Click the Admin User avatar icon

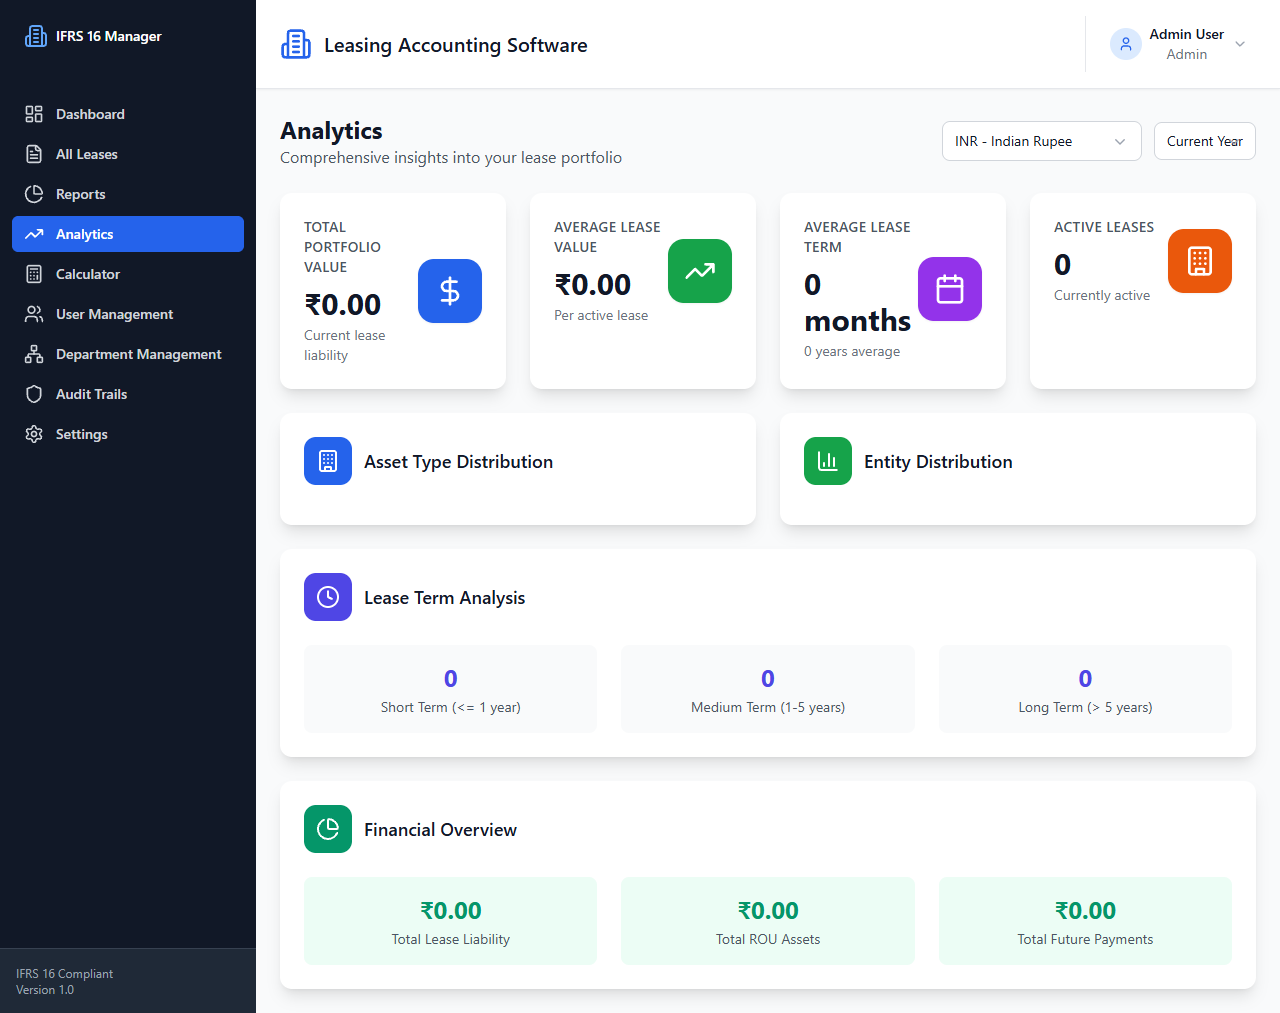click(x=1126, y=44)
